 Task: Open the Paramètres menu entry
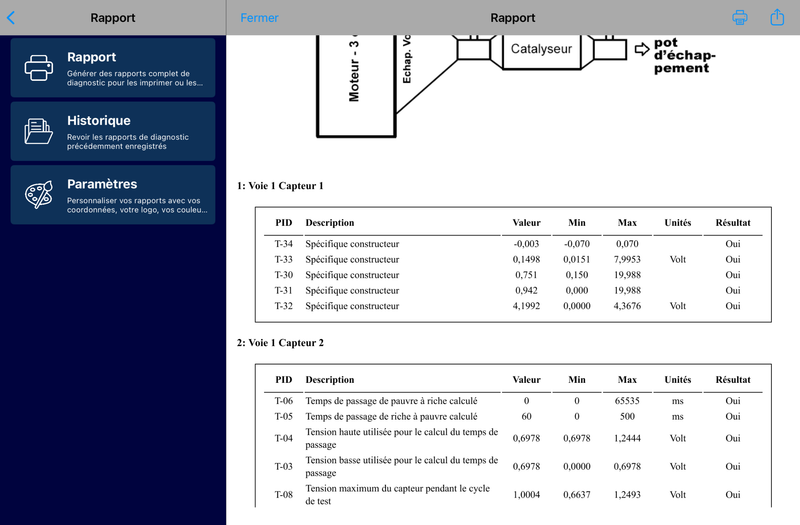click(113, 194)
